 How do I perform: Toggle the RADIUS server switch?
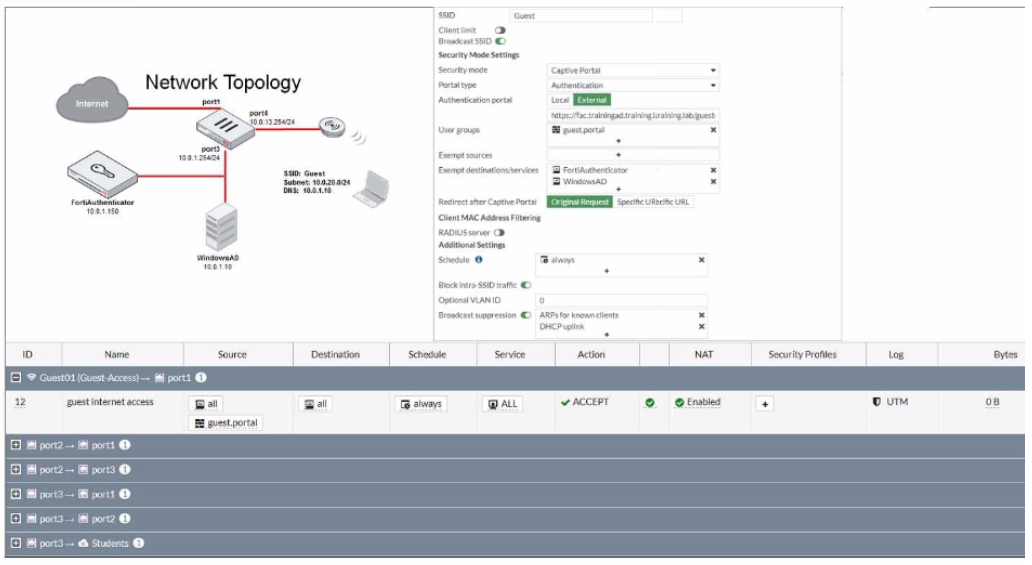tap(499, 232)
